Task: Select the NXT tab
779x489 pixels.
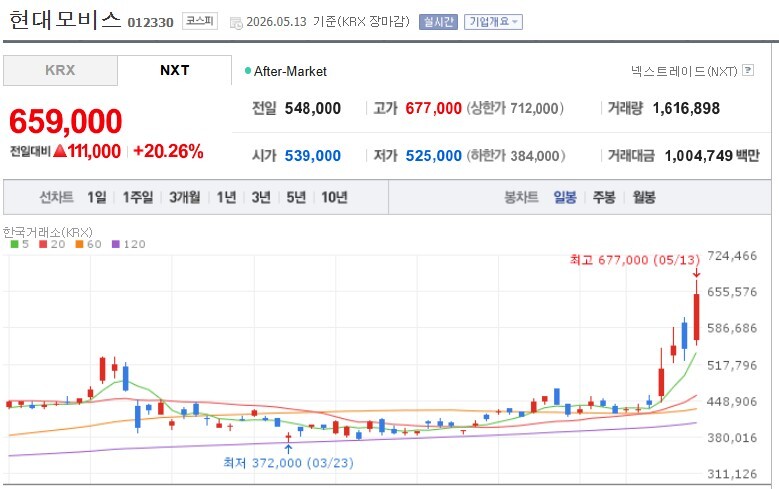Action: [174, 70]
